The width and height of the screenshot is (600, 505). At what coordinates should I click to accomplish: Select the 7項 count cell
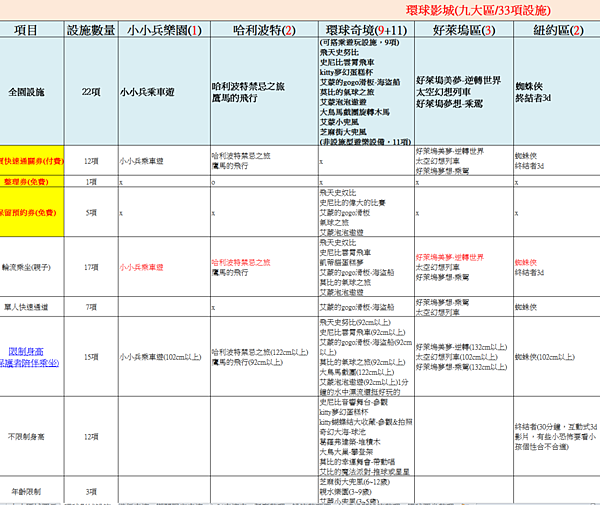coord(91,307)
